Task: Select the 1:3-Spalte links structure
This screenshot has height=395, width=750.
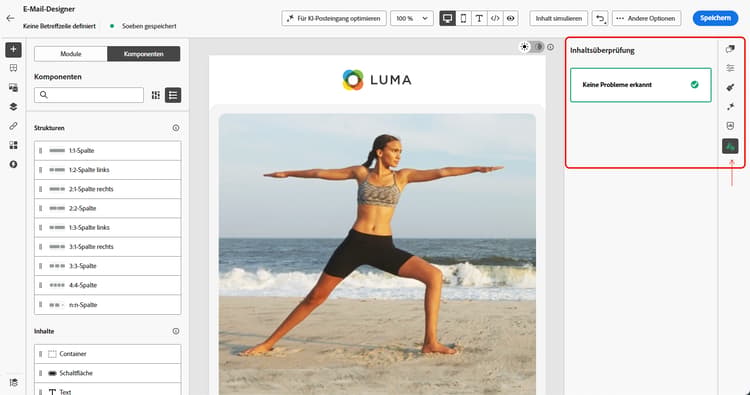Action: pyautogui.click(x=108, y=227)
